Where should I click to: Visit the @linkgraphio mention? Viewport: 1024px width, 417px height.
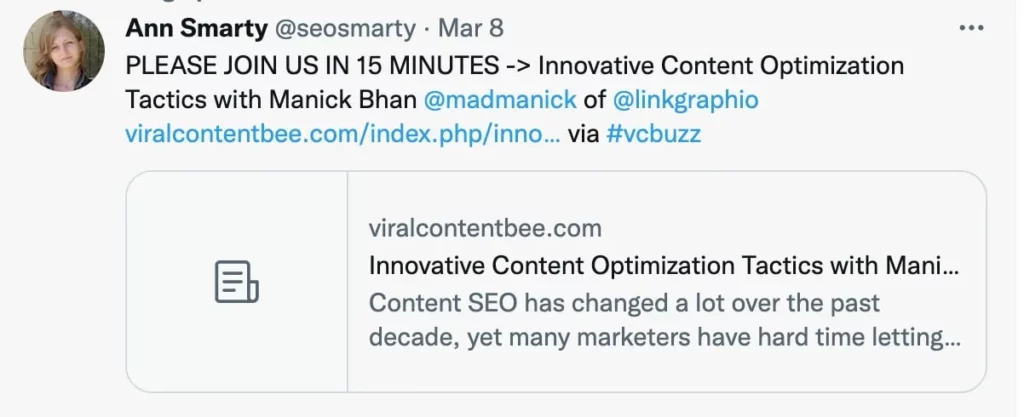685,100
